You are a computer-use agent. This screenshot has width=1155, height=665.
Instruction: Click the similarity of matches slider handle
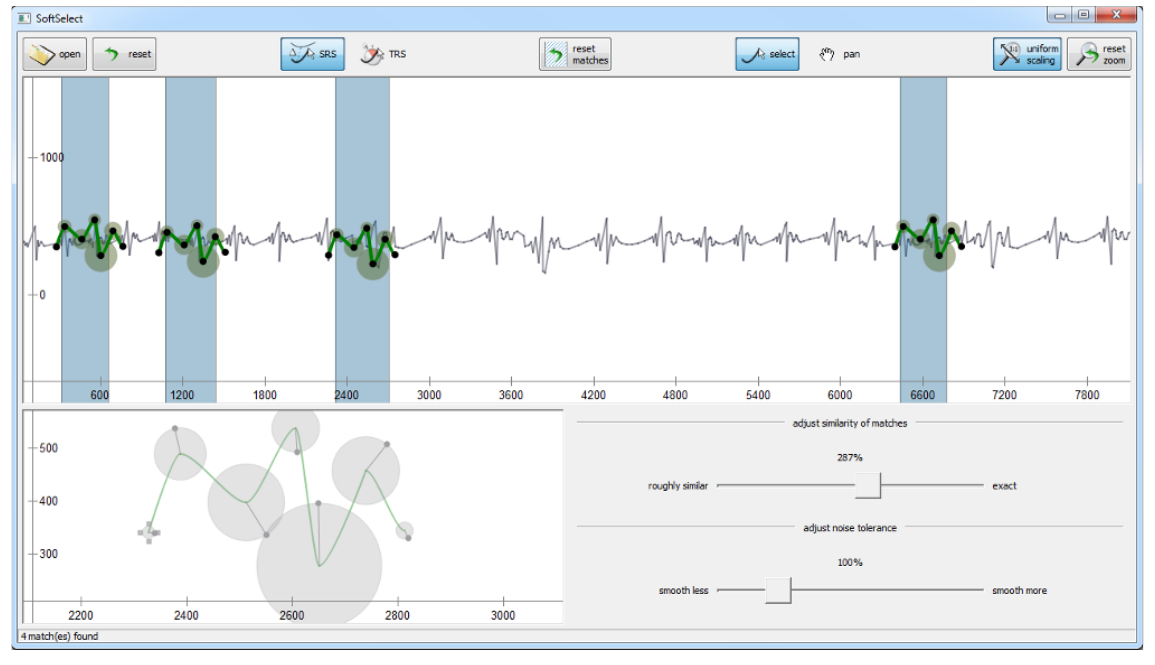point(867,485)
